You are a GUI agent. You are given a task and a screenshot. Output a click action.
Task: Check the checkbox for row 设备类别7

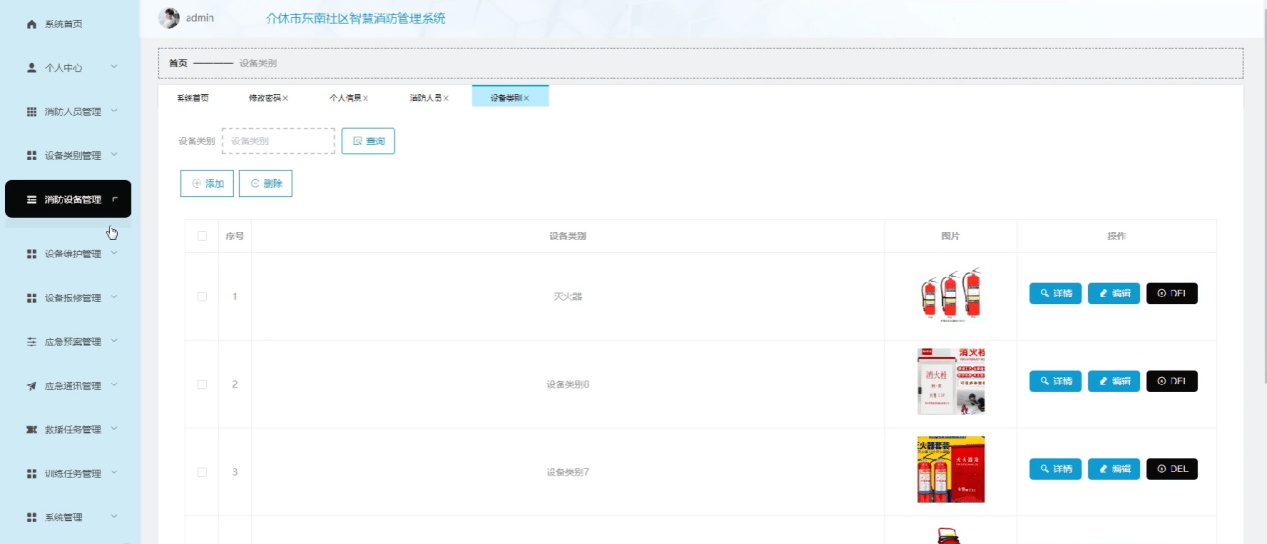[x=202, y=471]
